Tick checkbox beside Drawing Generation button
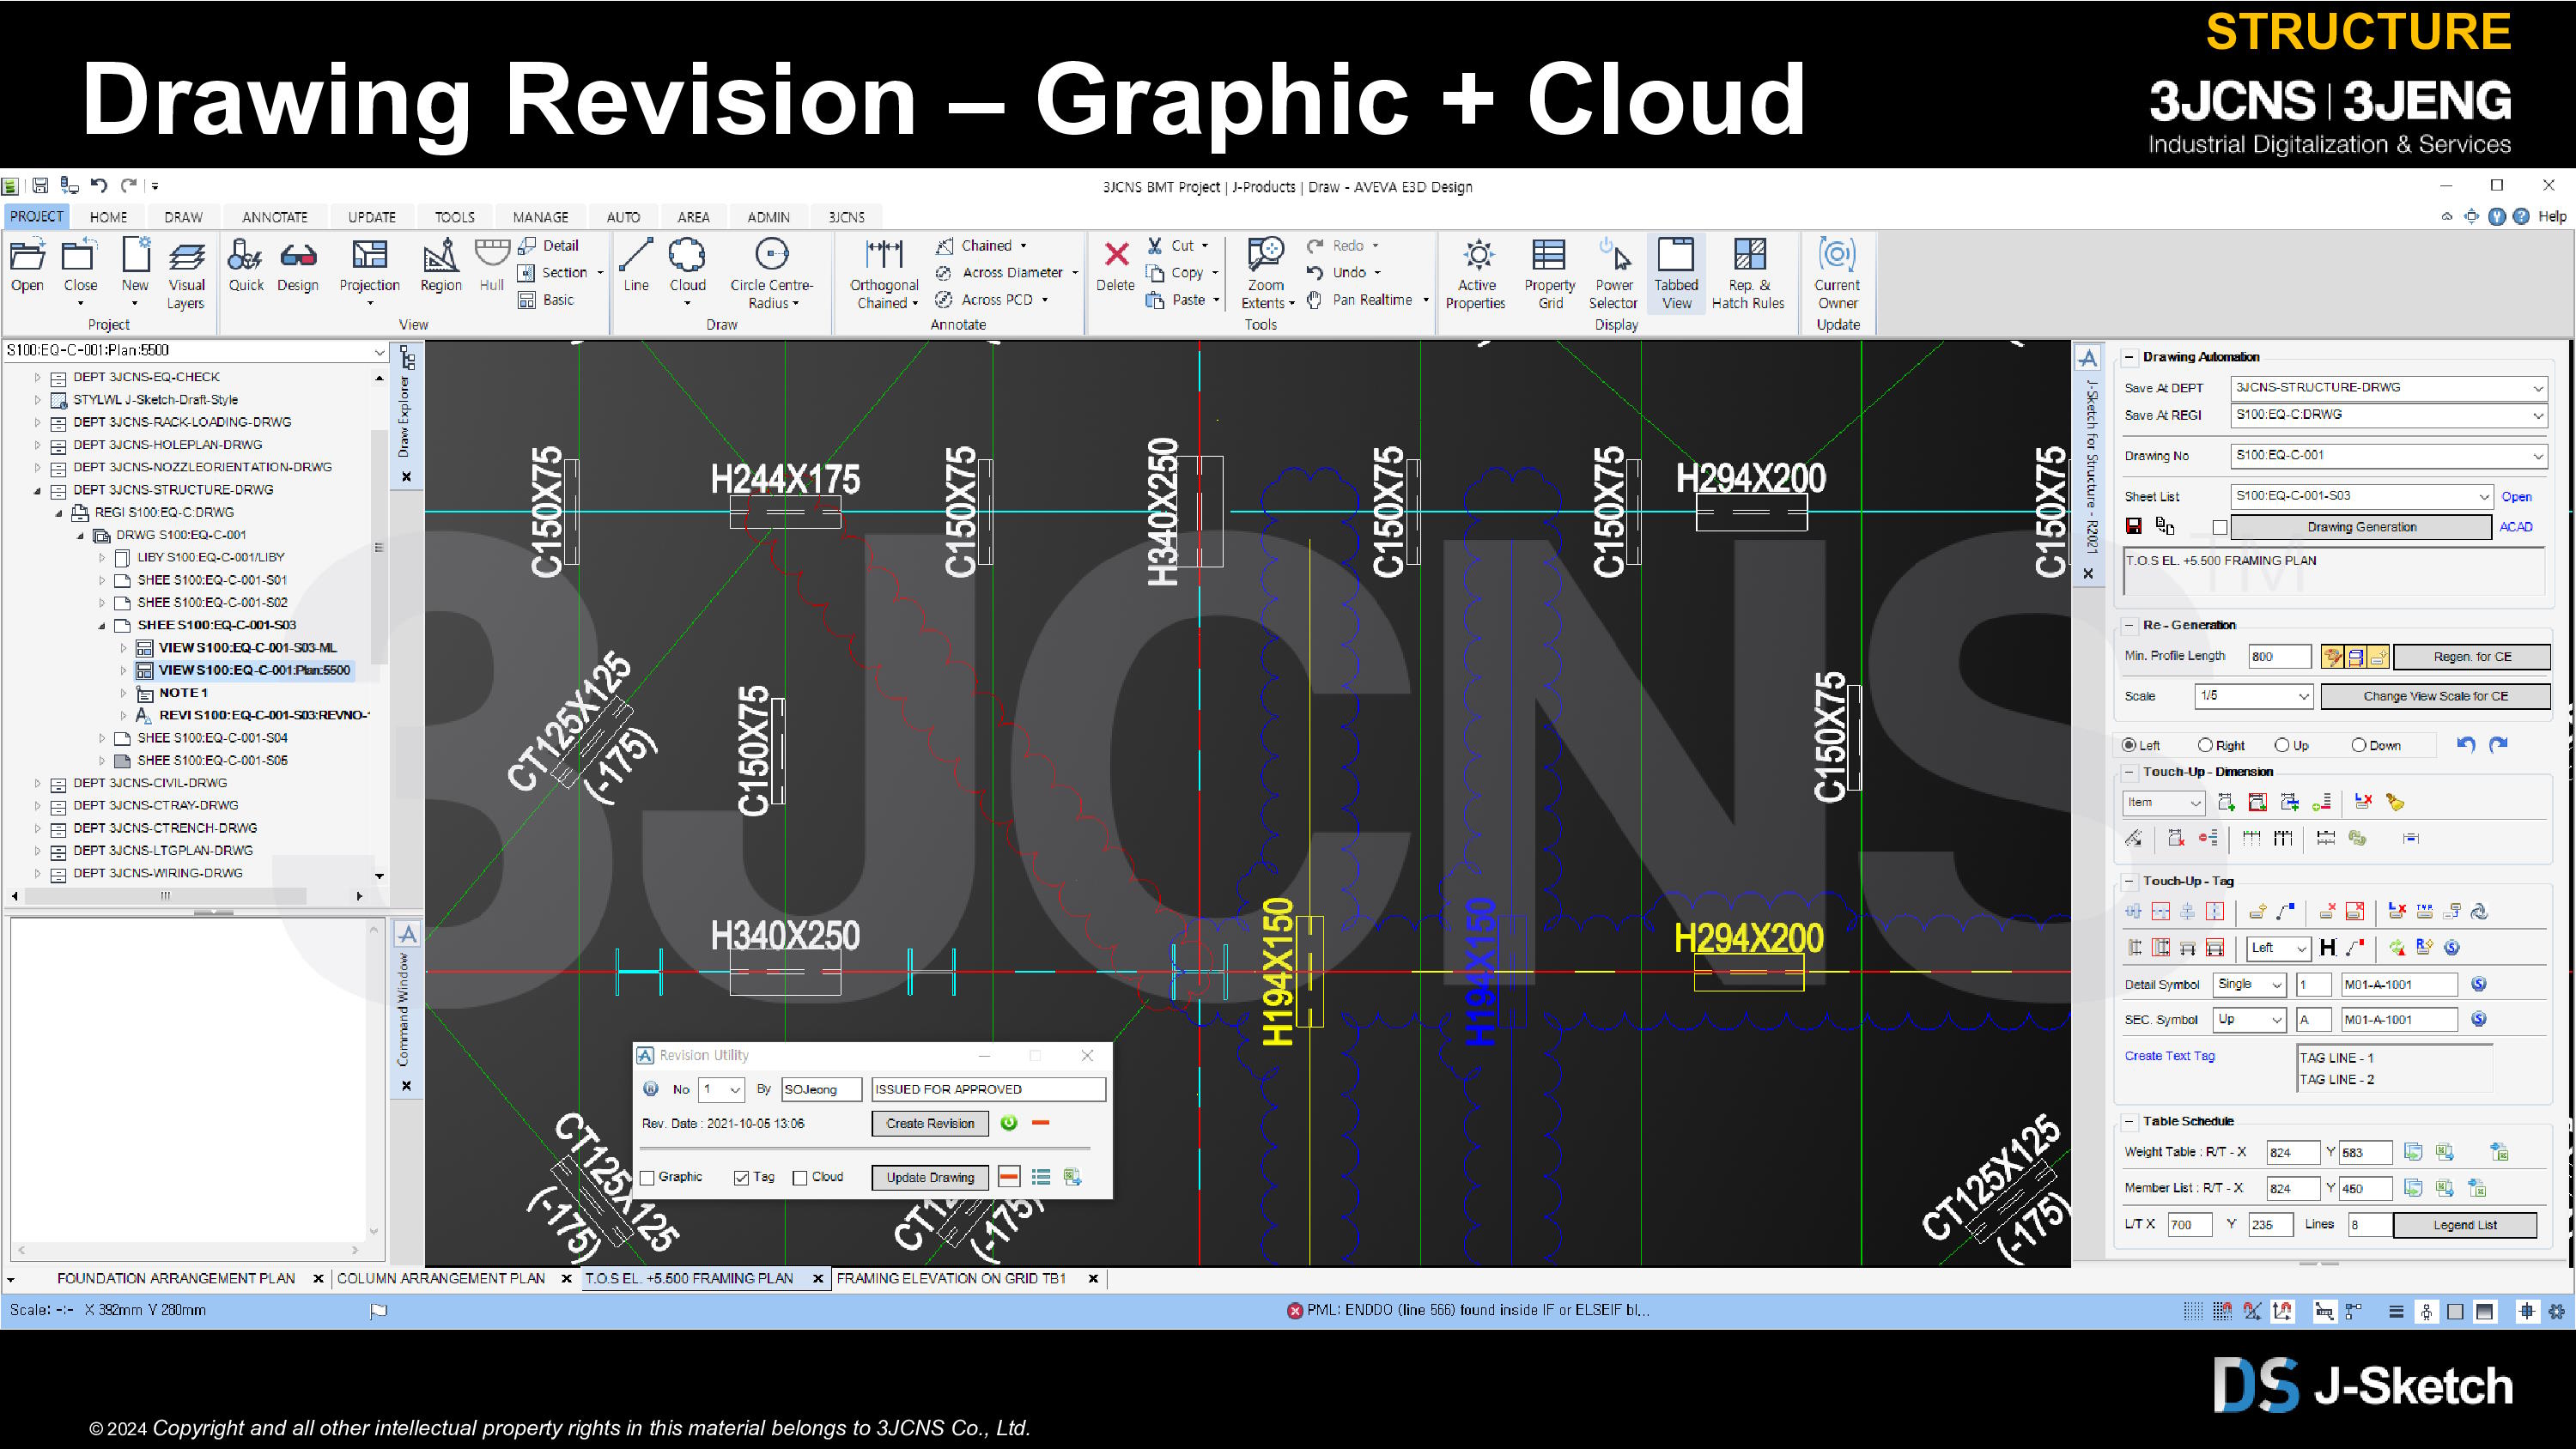 point(2220,527)
